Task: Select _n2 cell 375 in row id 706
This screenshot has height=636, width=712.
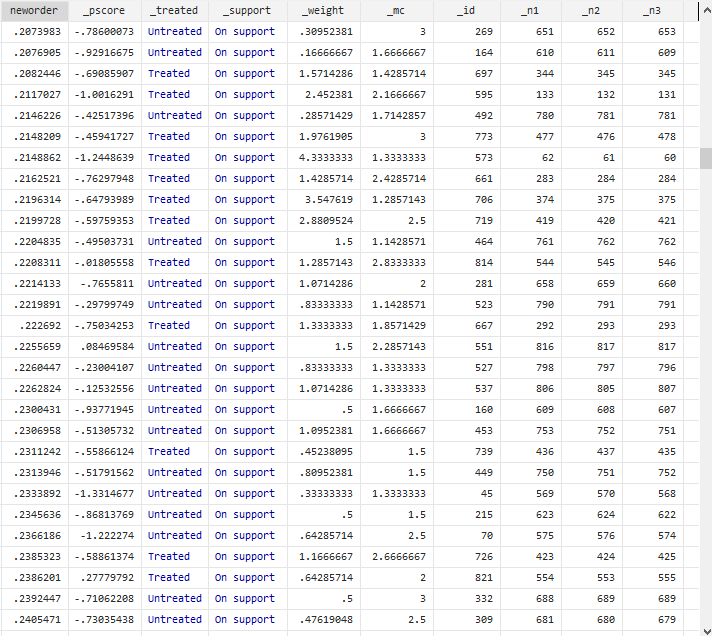Action: [x=592, y=200]
